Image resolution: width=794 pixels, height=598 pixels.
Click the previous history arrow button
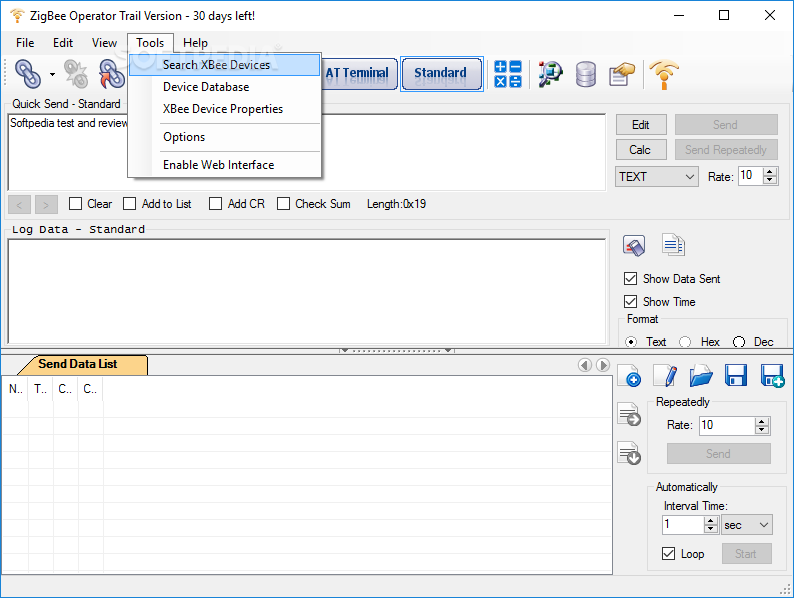[x=20, y=205]
